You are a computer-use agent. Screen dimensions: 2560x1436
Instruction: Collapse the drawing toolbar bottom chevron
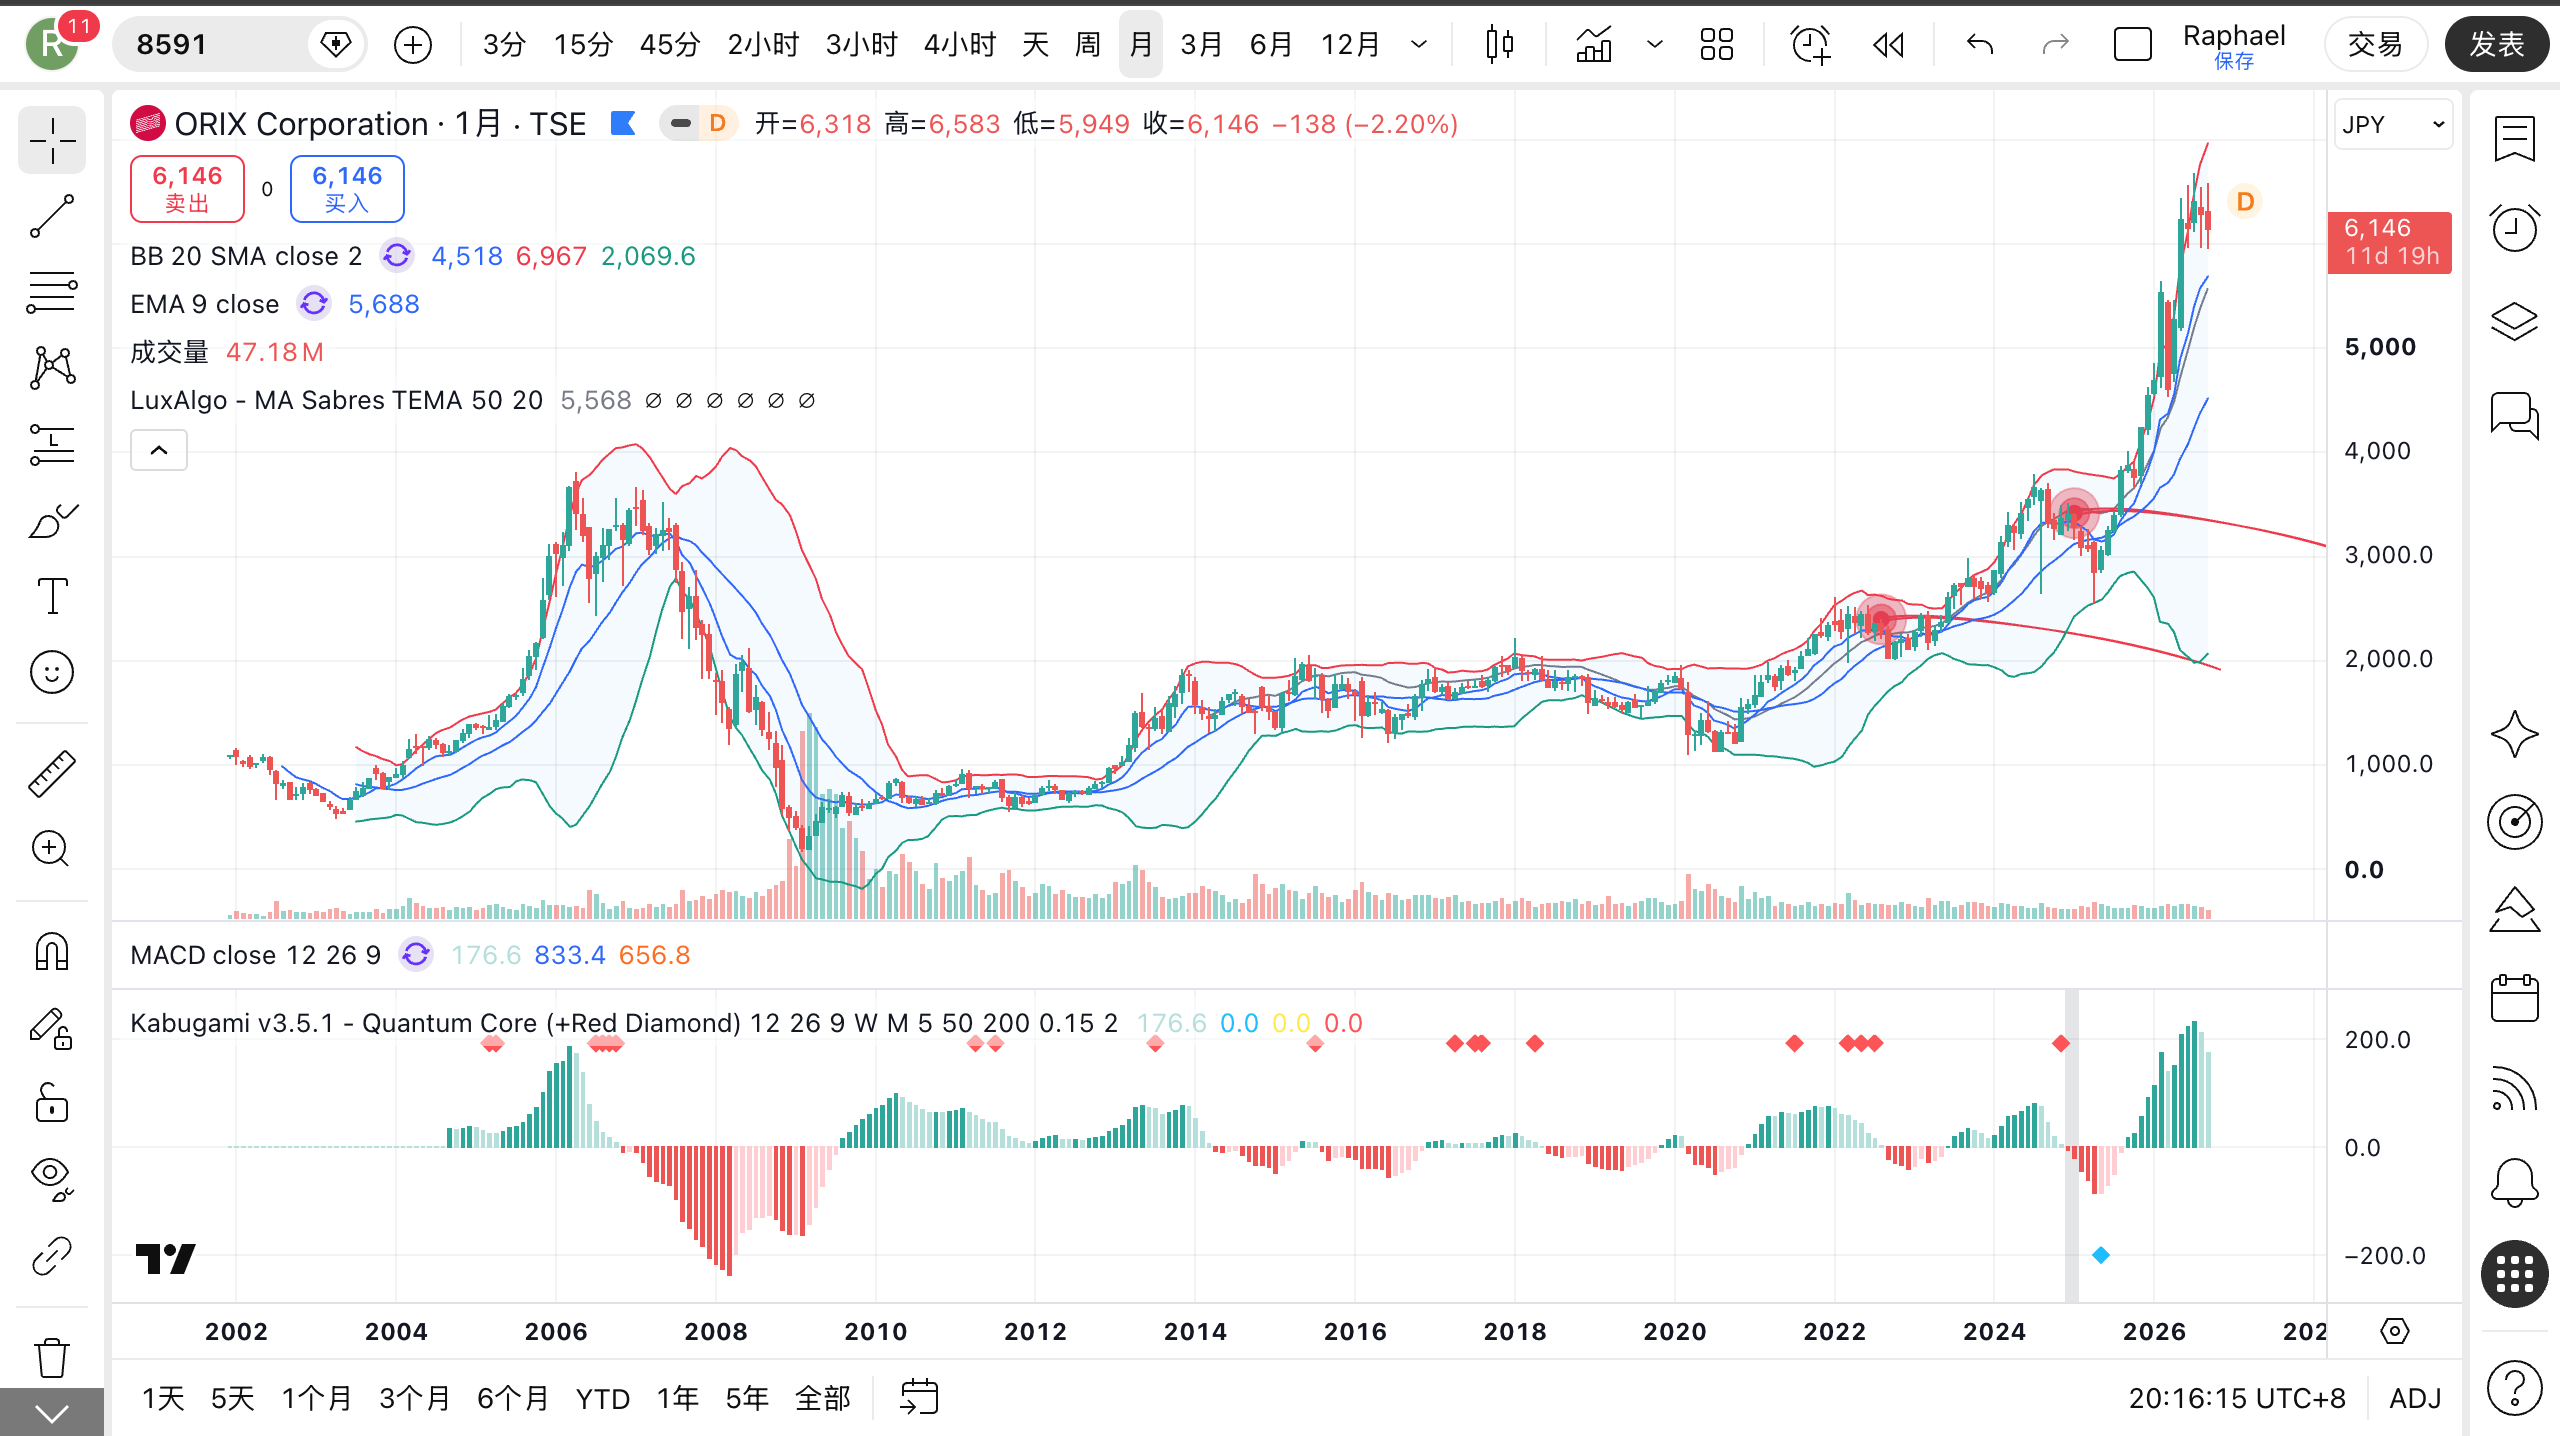point(52,1412)
